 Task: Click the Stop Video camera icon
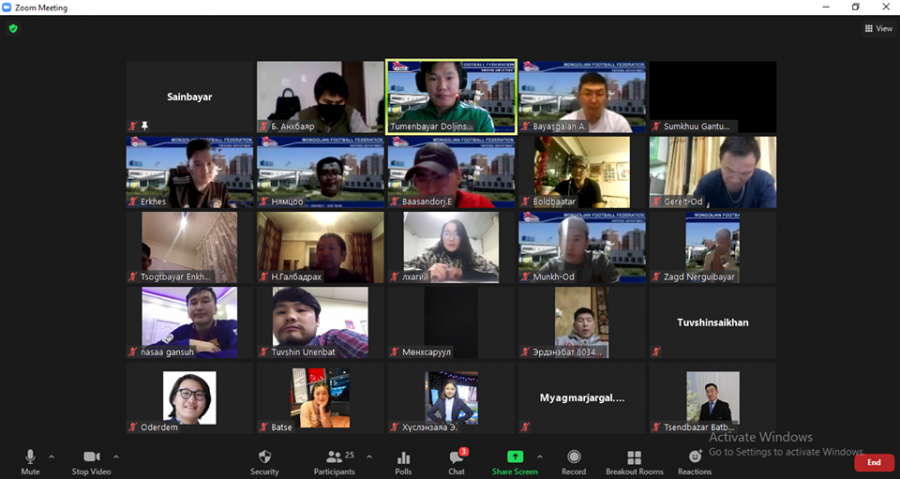(x=91, y=457)
